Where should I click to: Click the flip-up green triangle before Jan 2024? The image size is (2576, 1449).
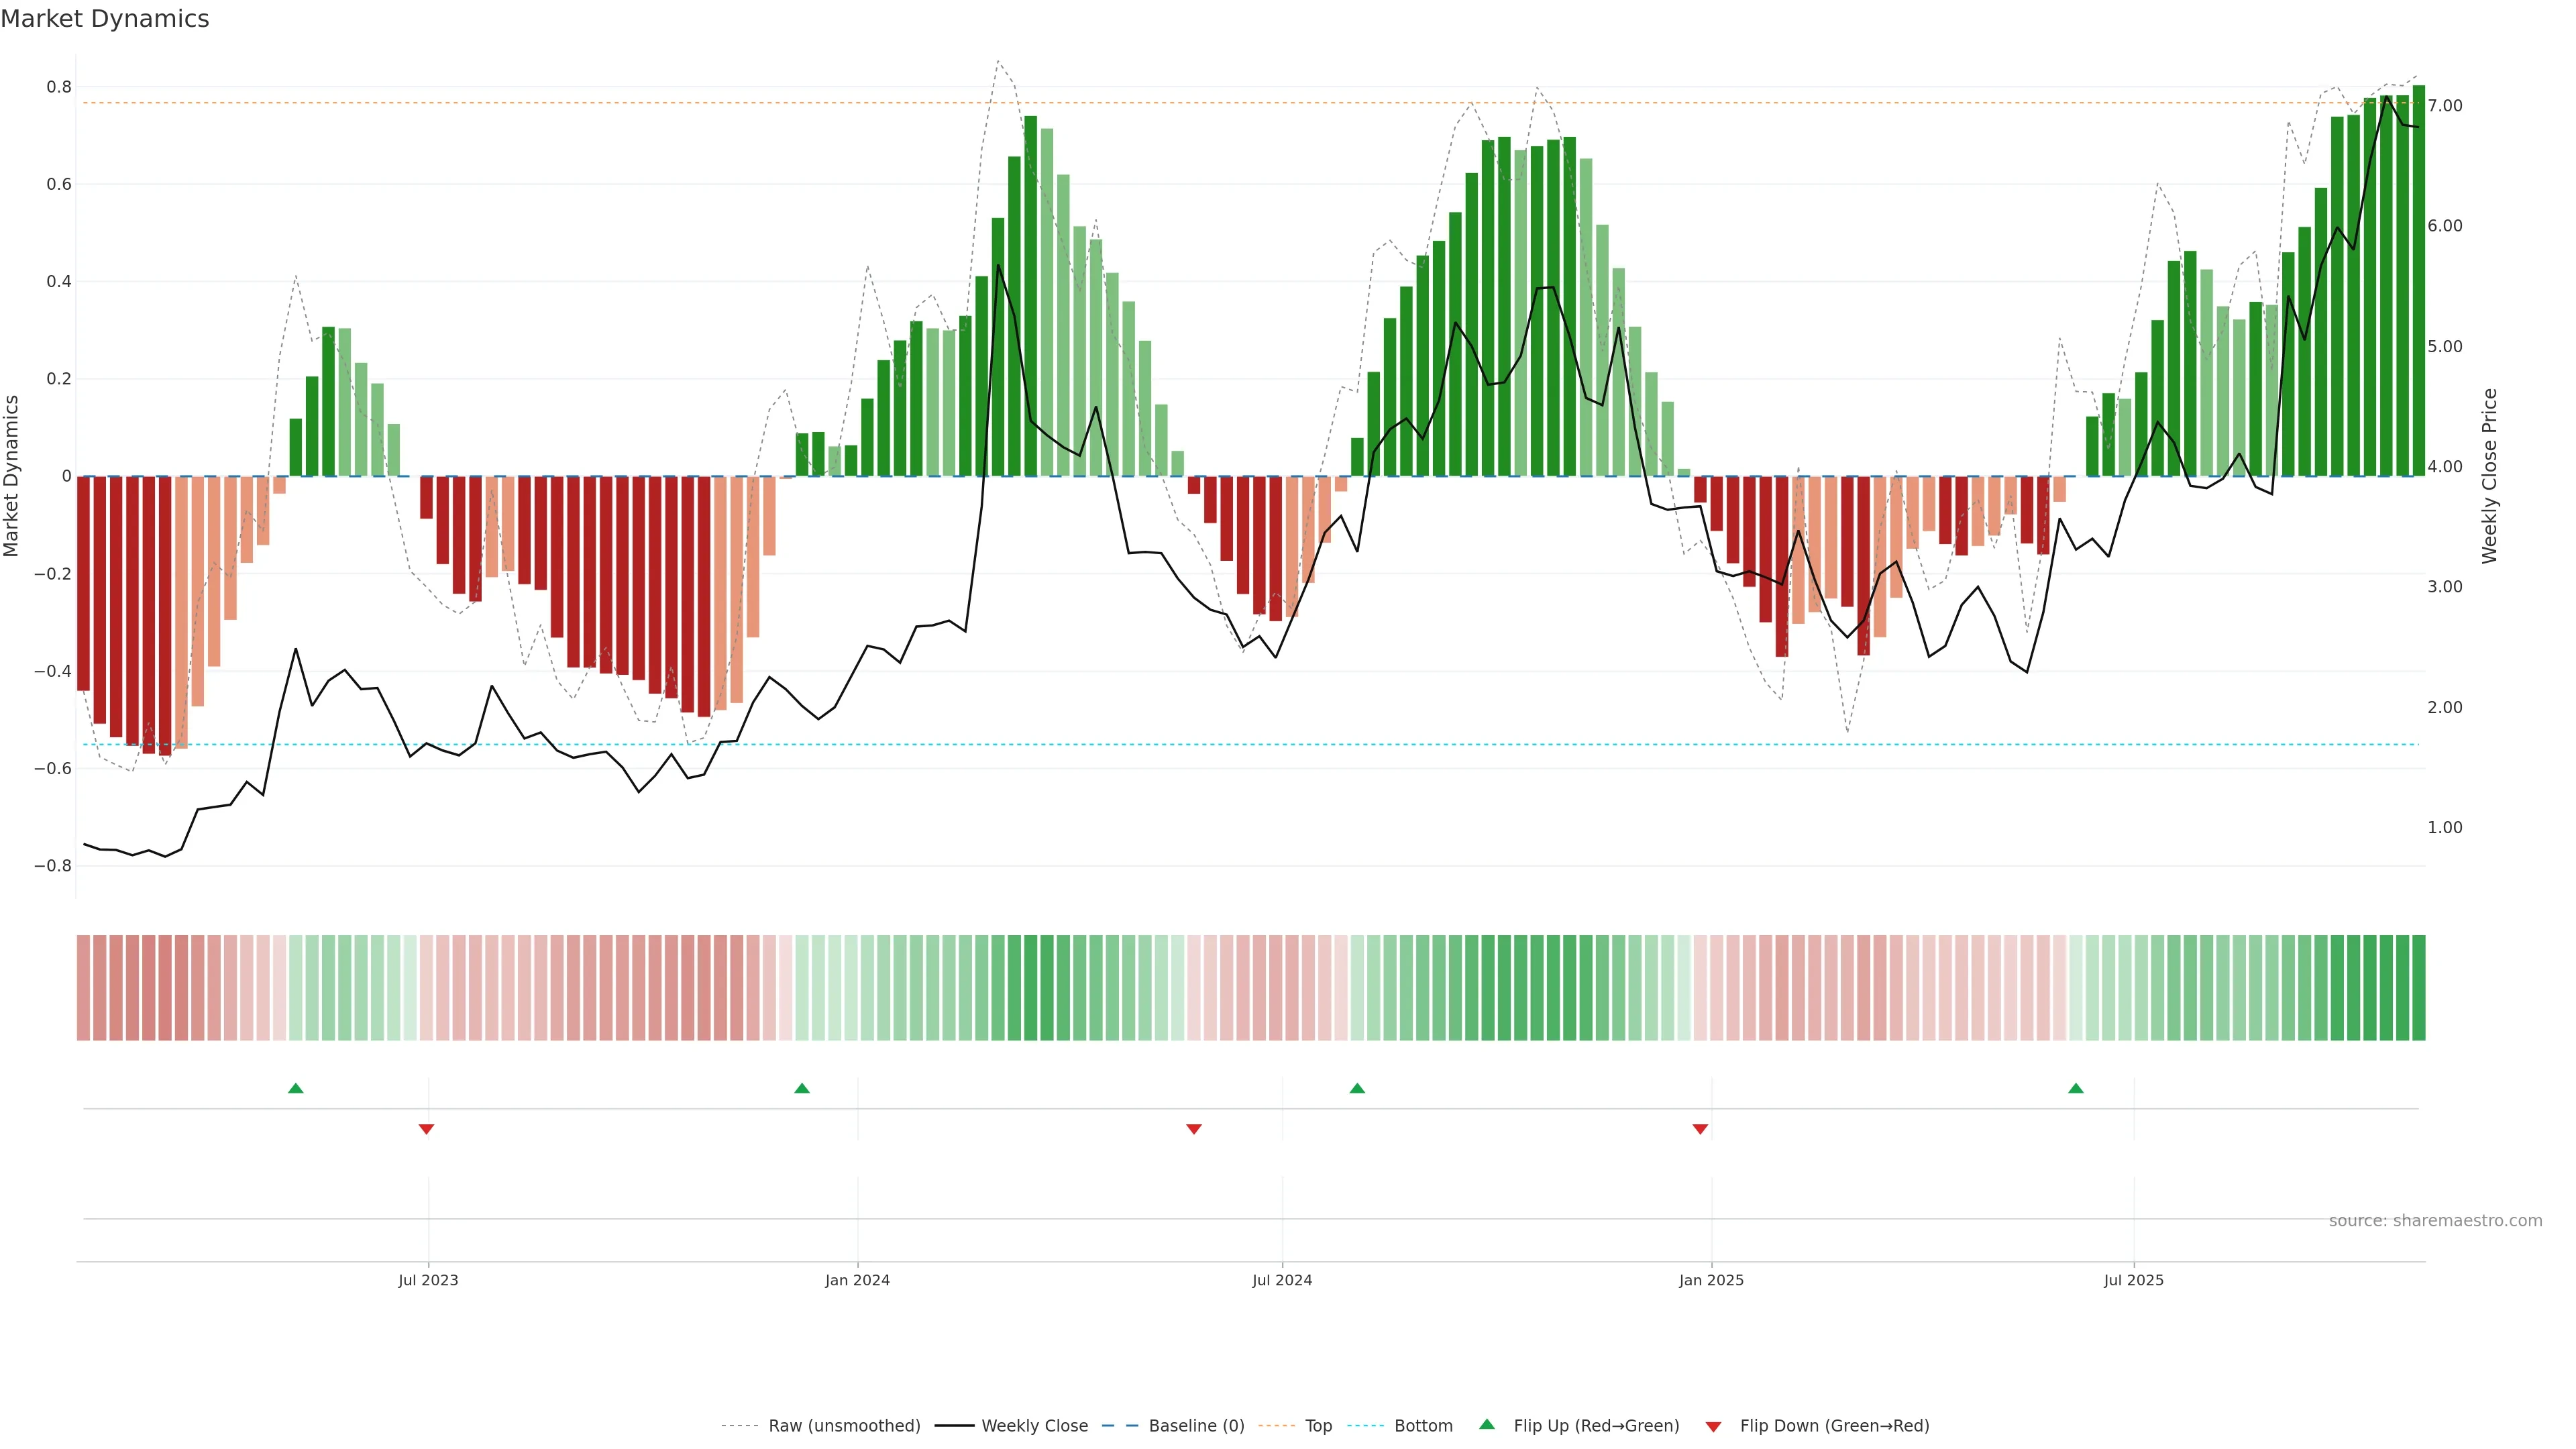coord(802,1088)
